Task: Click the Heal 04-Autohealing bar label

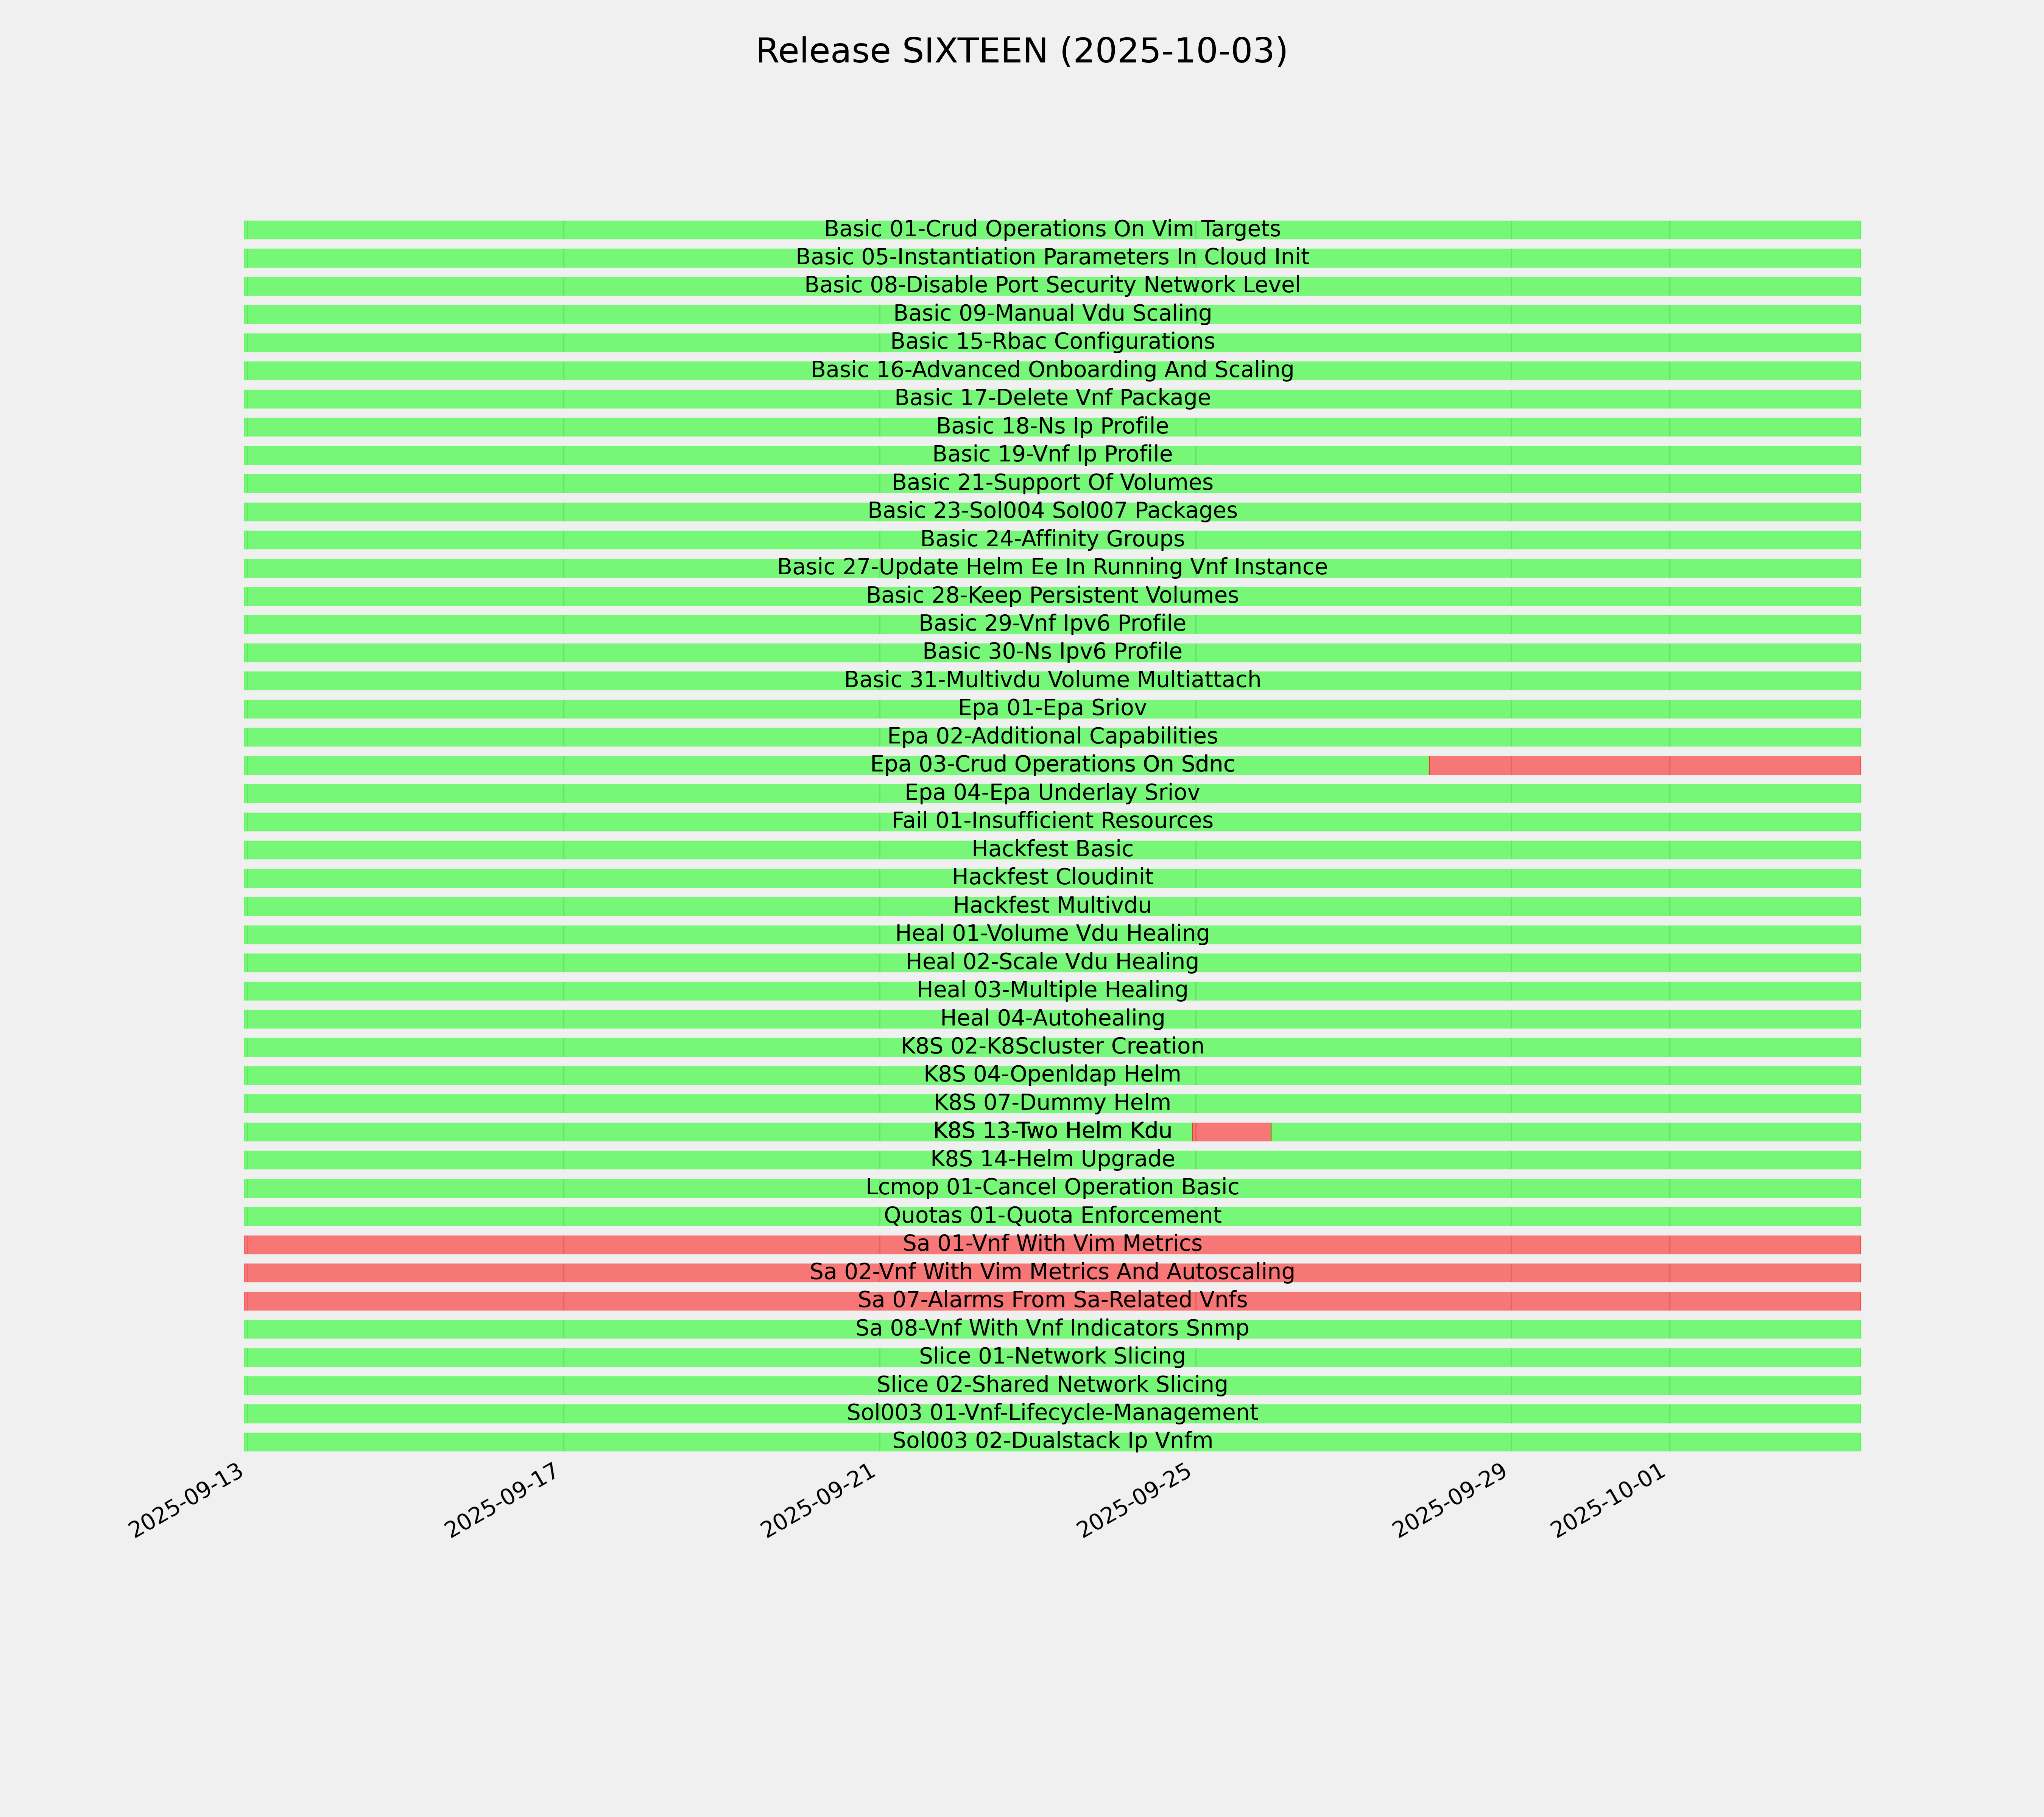Action: (1052, 1018)
